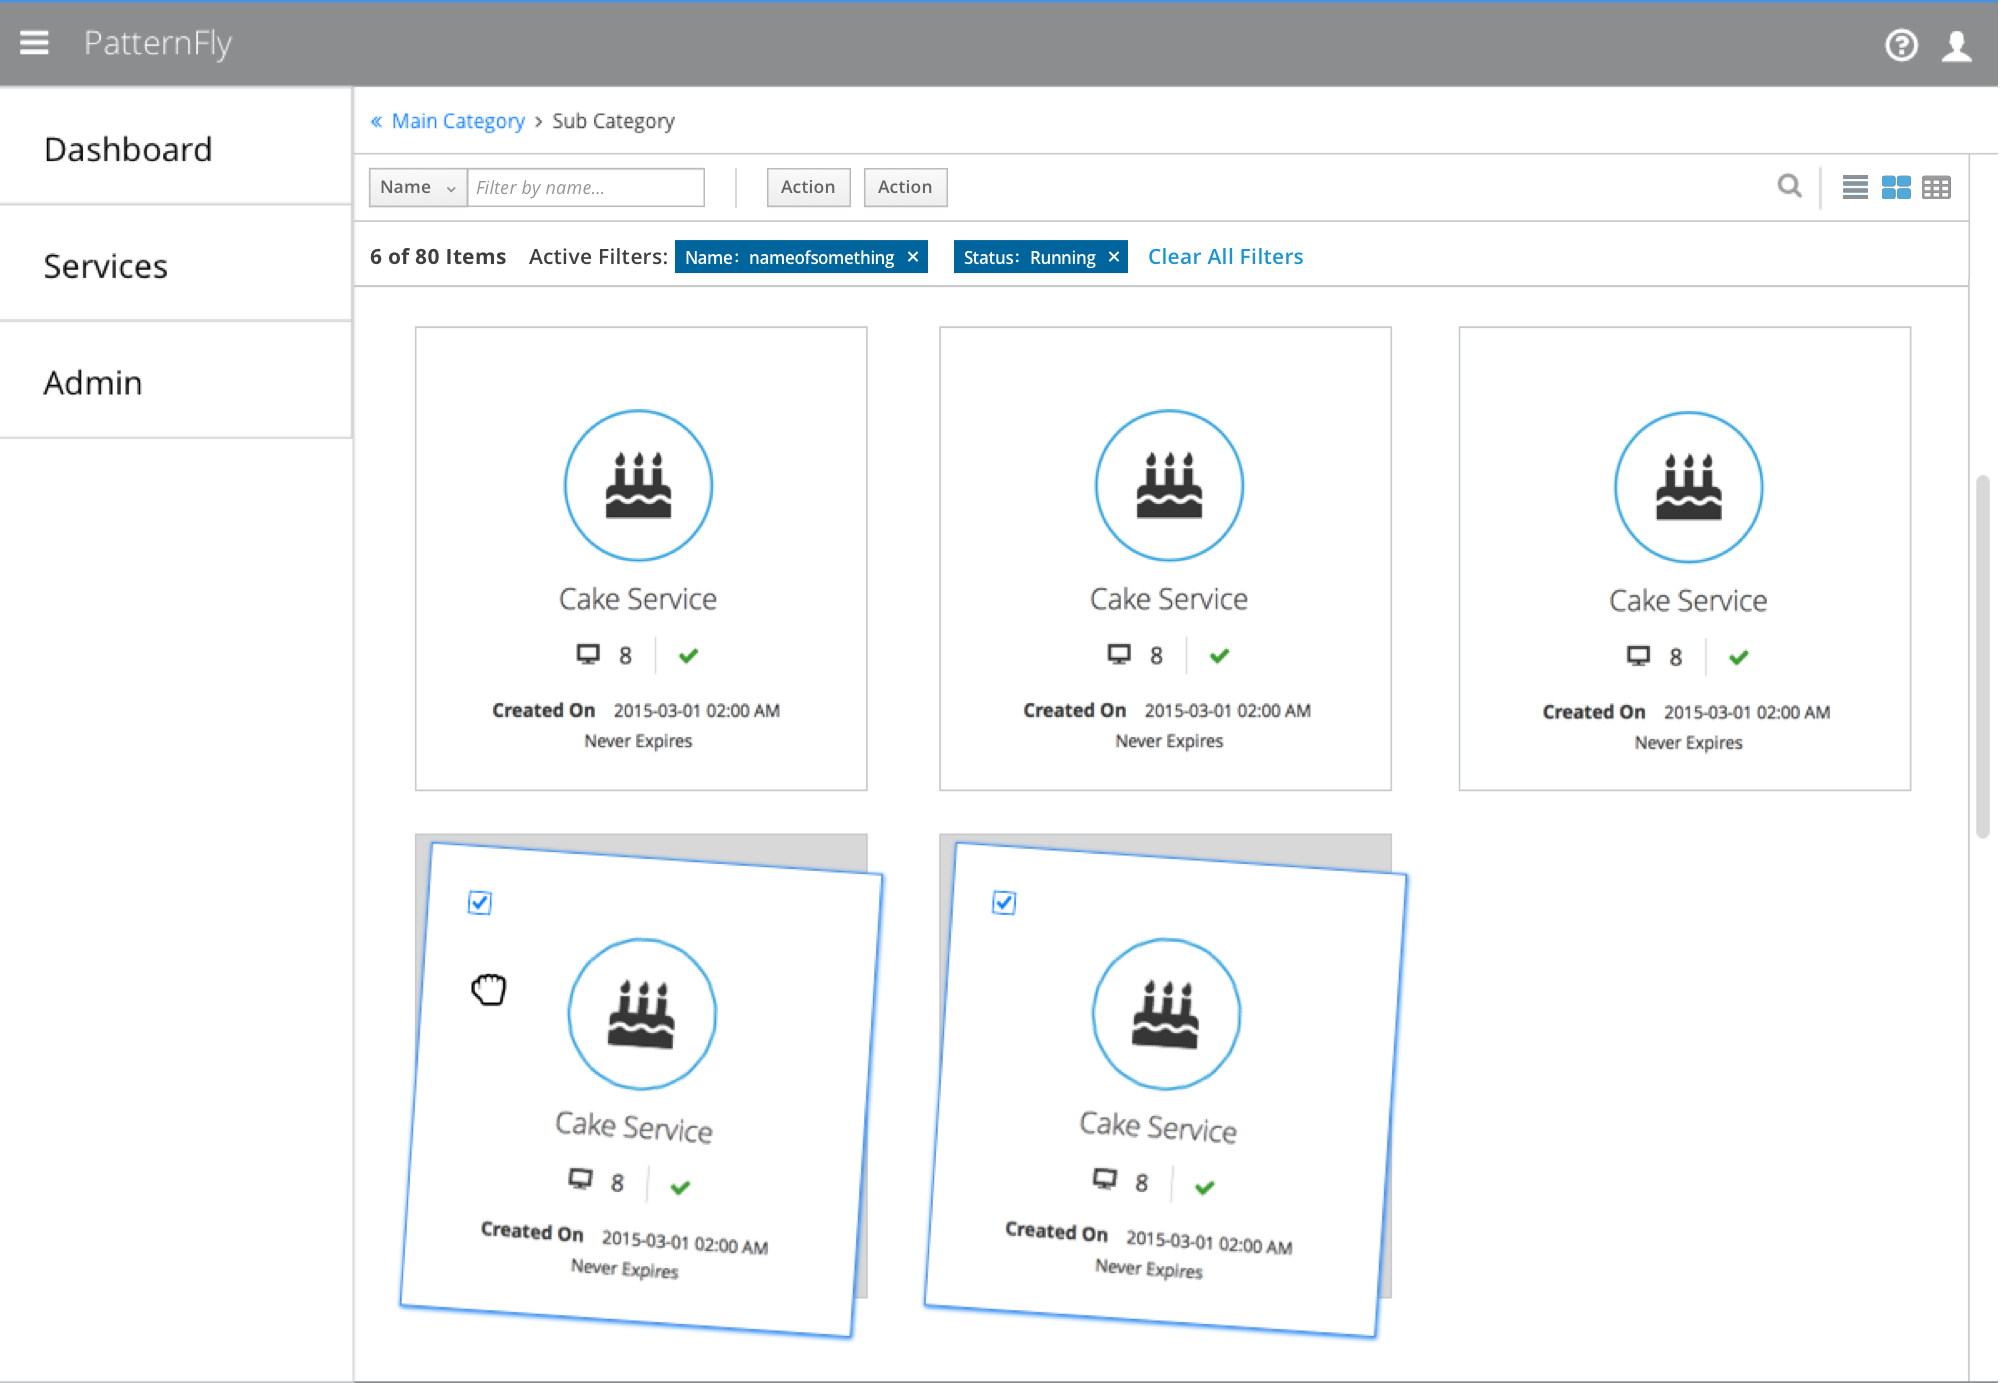Open the hamburger navigation menu

click(34, 42)
